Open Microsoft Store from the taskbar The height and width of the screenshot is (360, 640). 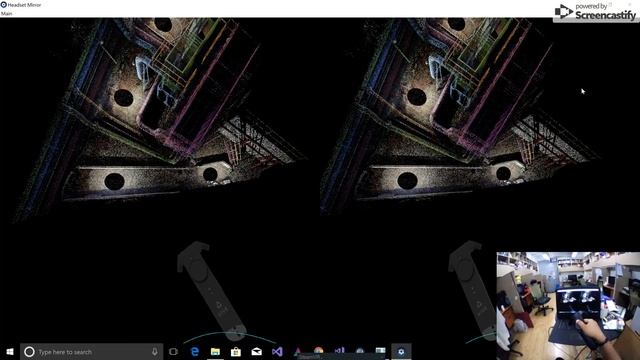coord(236,351)
